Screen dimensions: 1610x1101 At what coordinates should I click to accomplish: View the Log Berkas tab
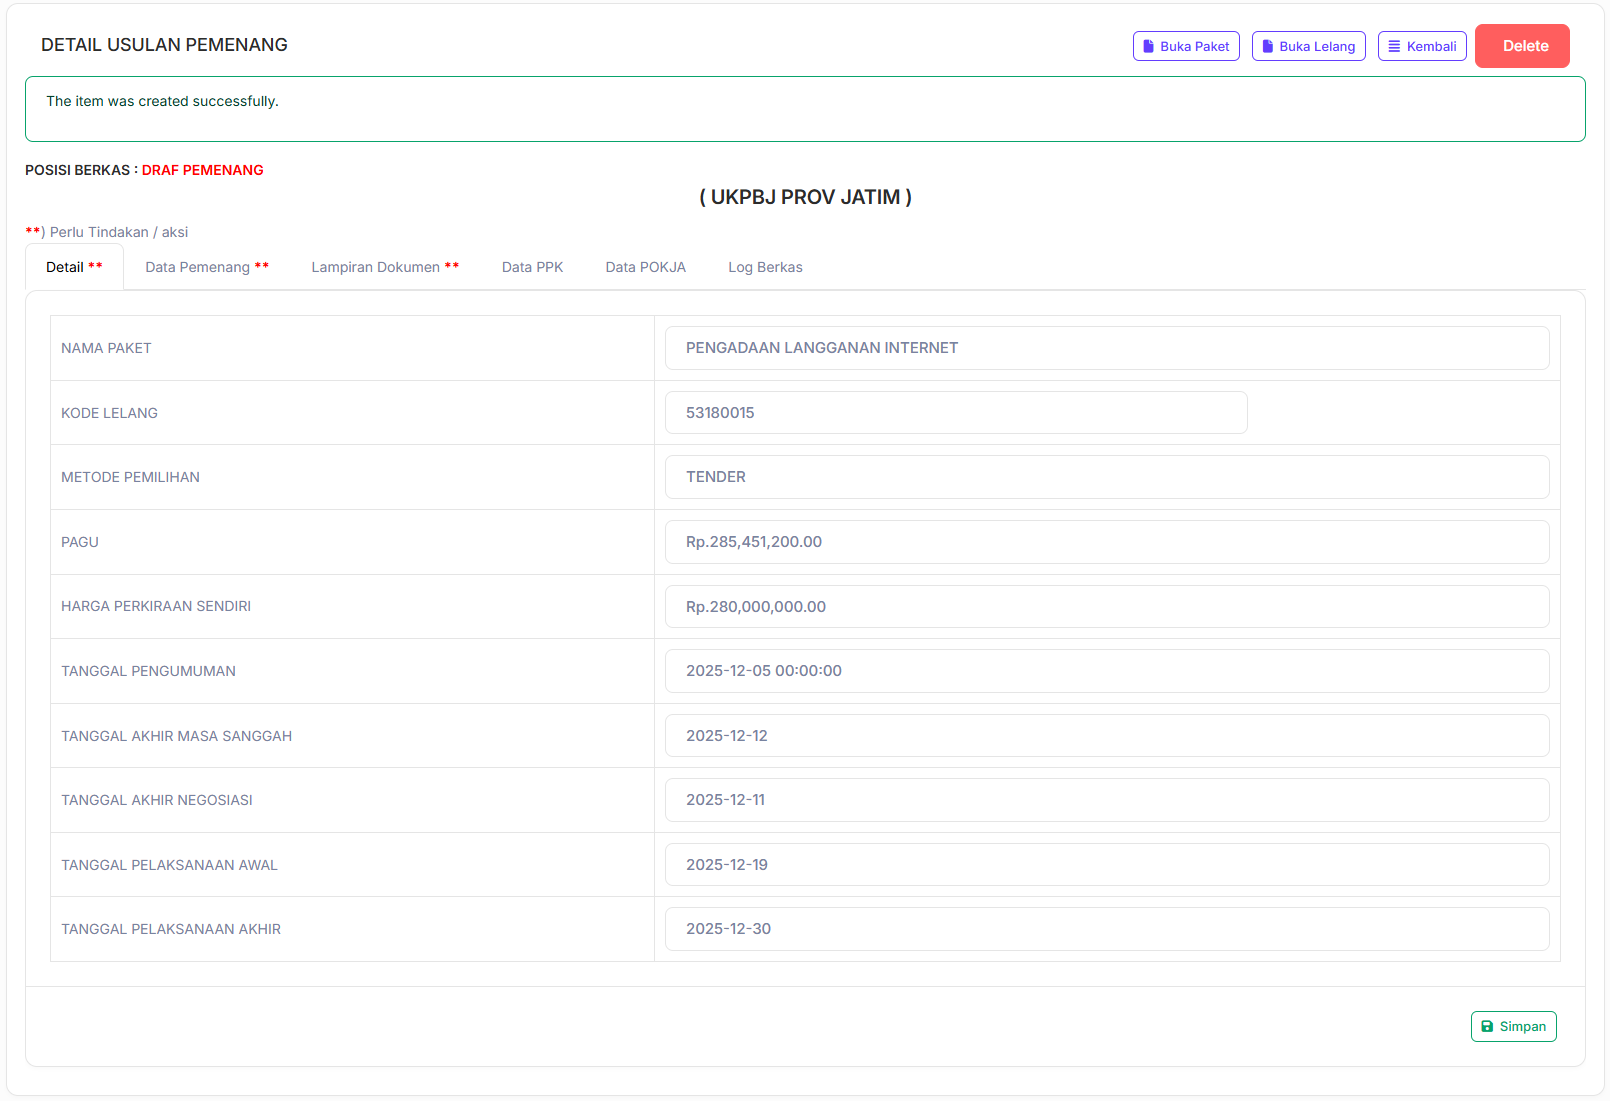pos(765,267)
